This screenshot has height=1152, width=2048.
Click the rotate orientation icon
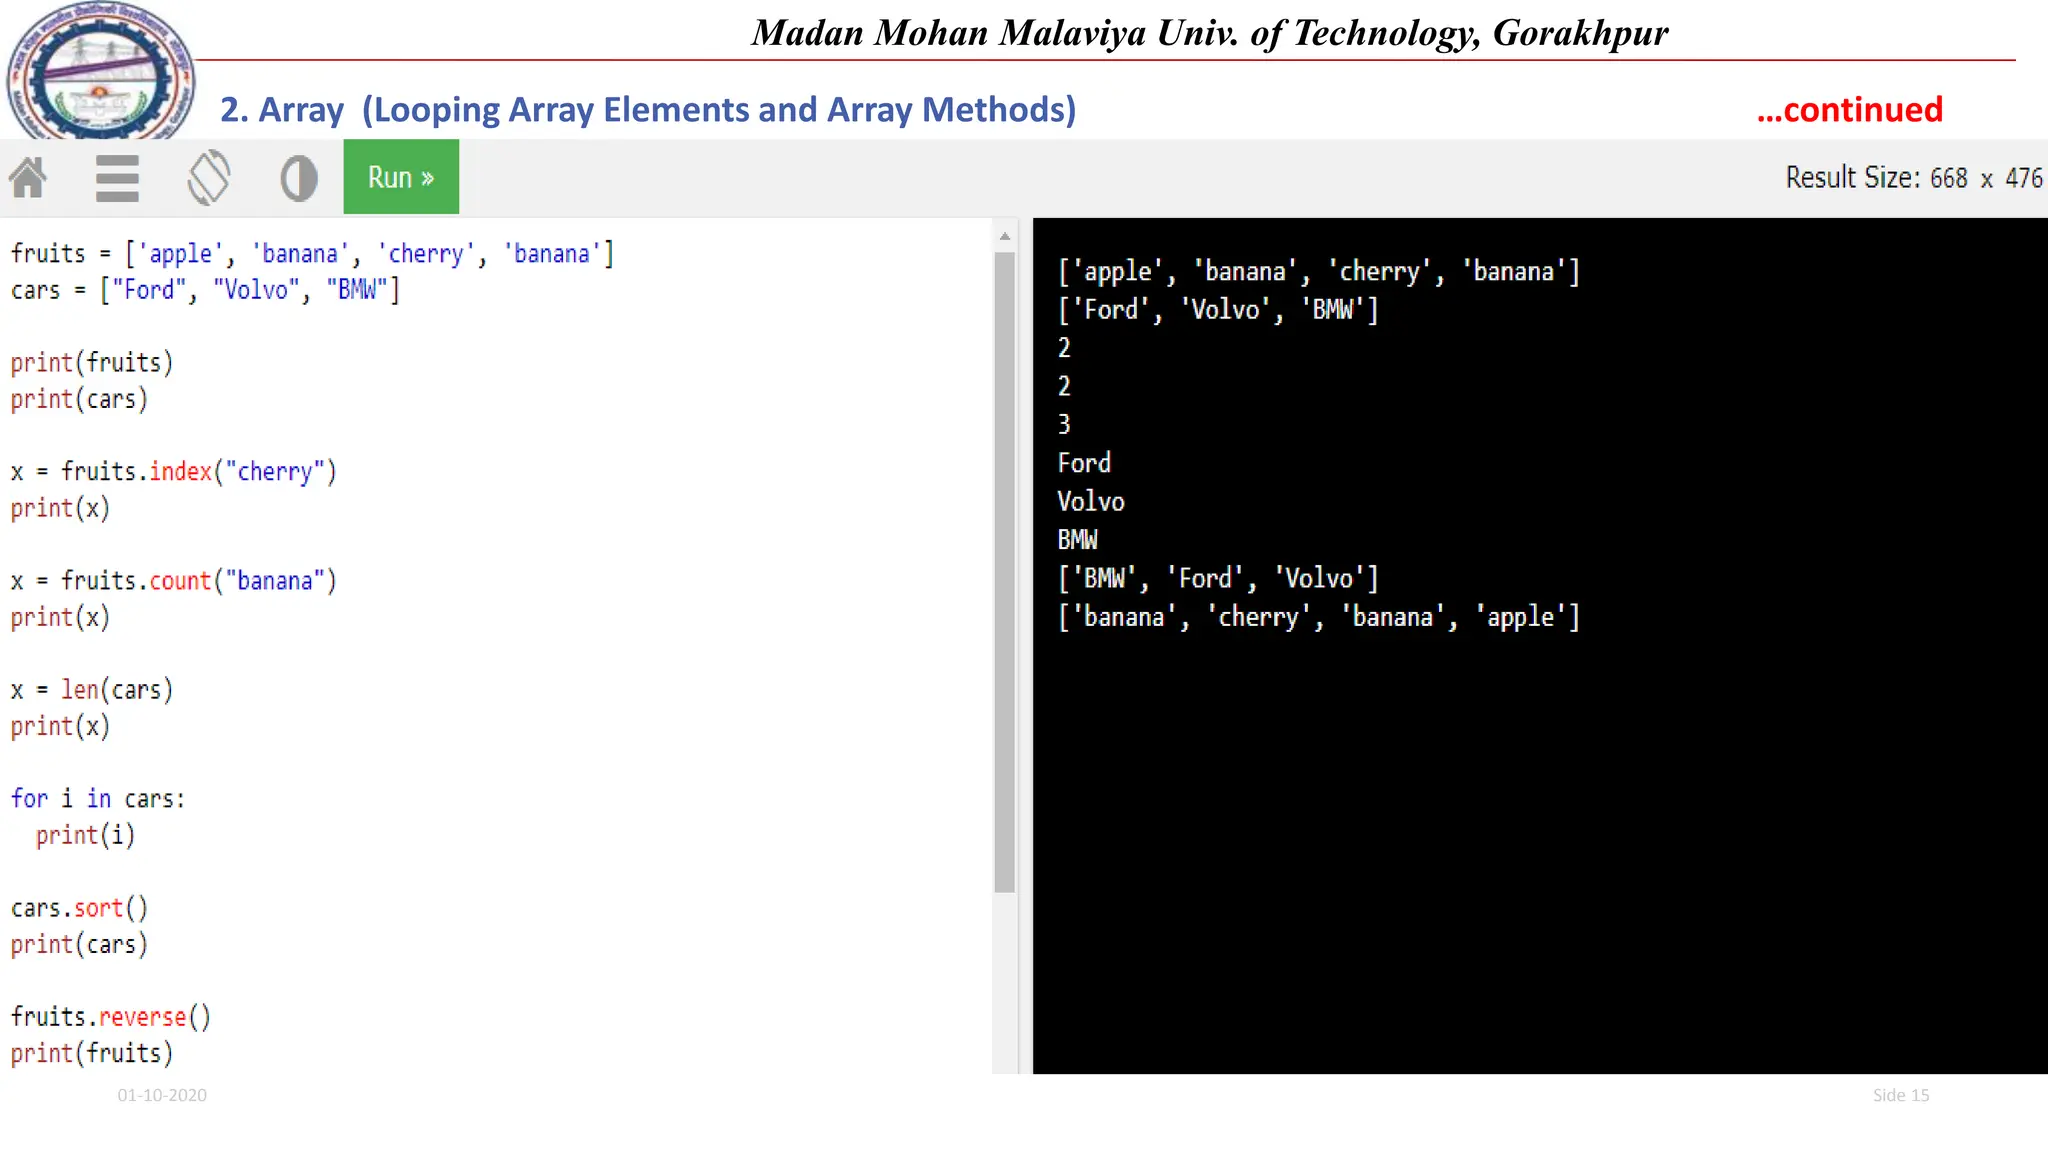[x=208, y=178]
